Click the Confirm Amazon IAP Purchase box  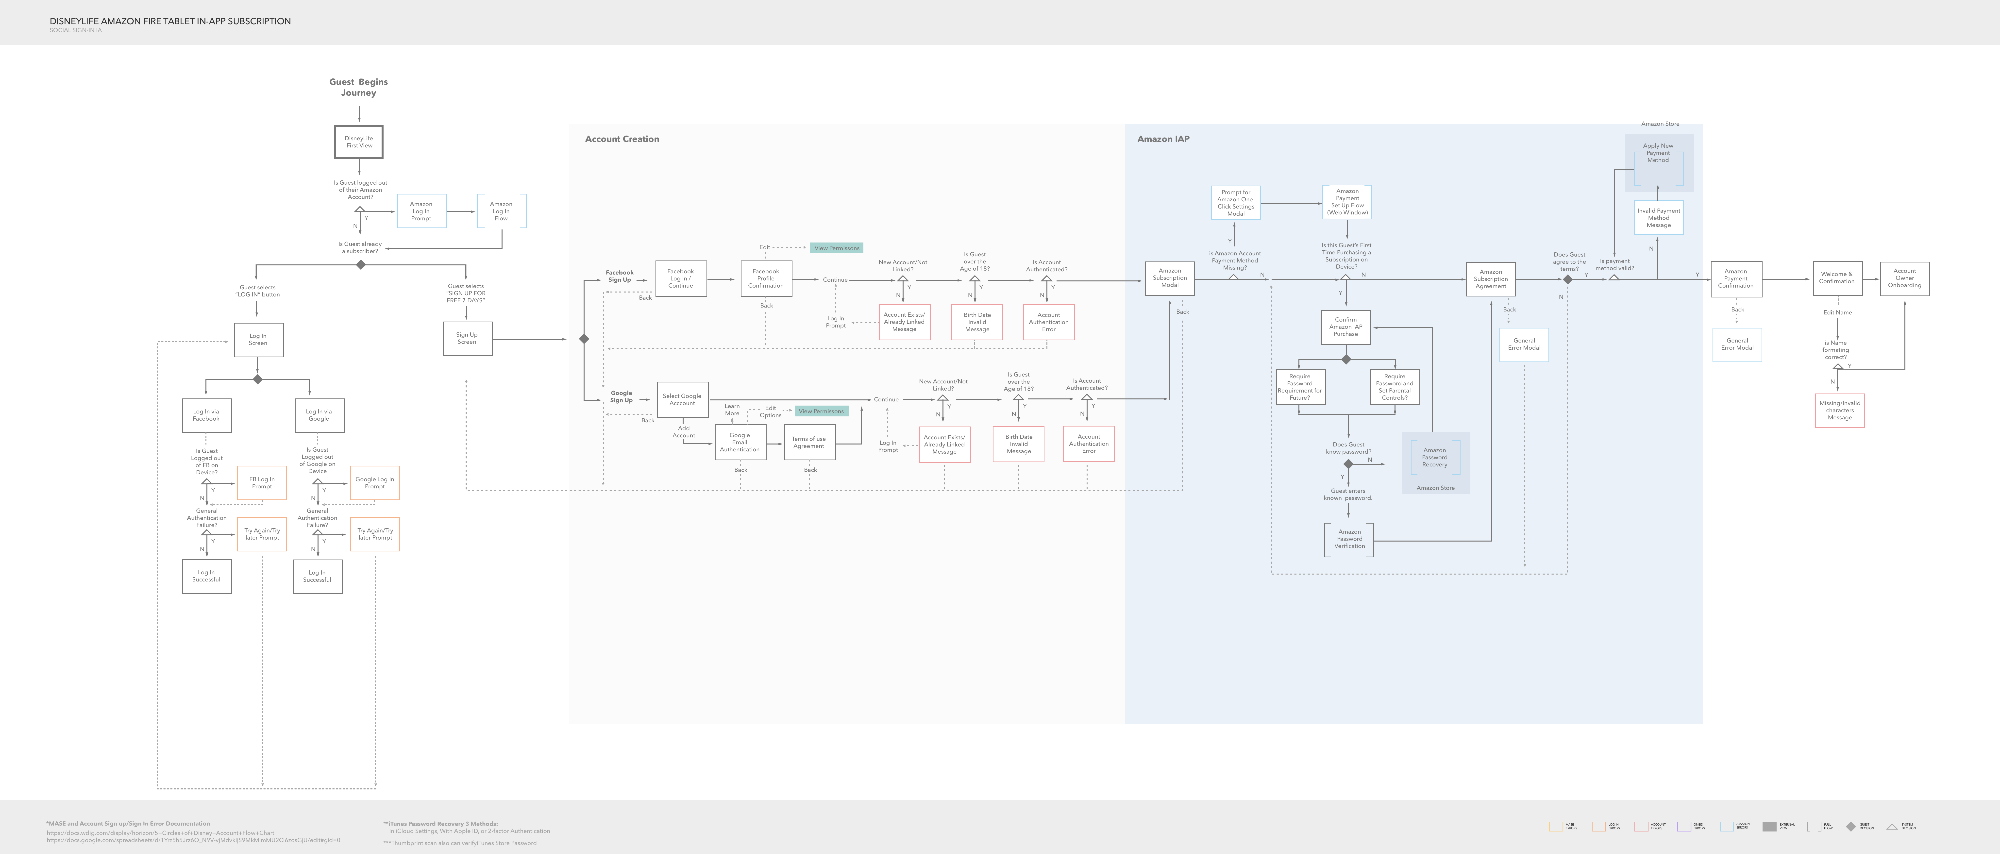(1346, 327)
